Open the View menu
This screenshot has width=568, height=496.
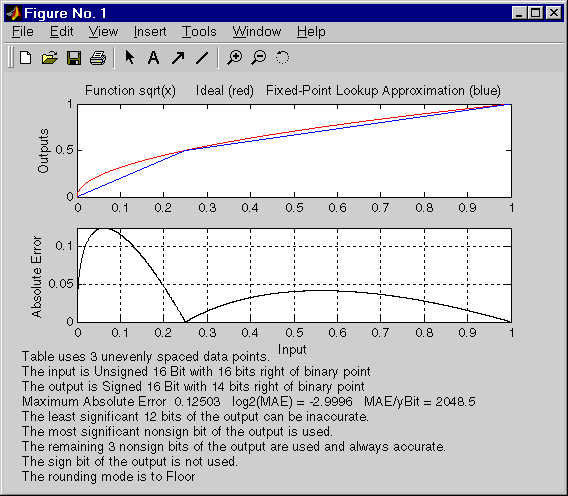coord(103,32)
